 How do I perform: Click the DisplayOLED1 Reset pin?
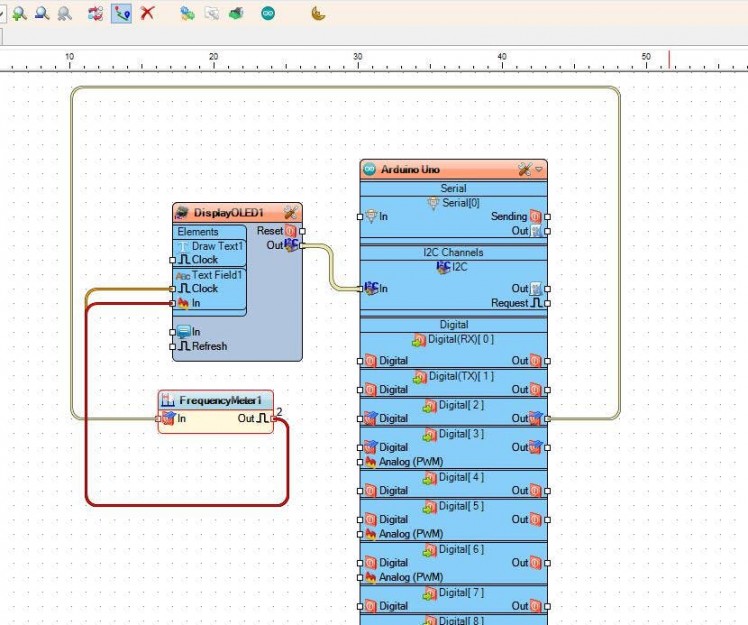tap(302, 231)
